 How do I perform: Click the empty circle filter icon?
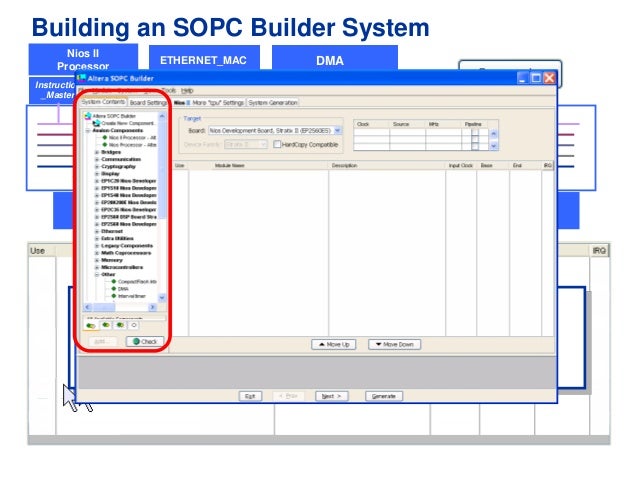click(x=133, y=325)
